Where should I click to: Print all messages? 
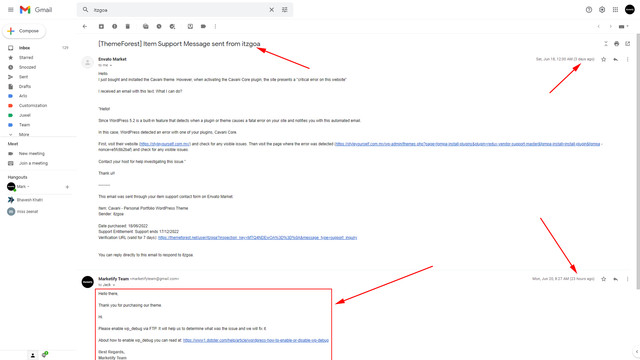[x=616, y=44]
